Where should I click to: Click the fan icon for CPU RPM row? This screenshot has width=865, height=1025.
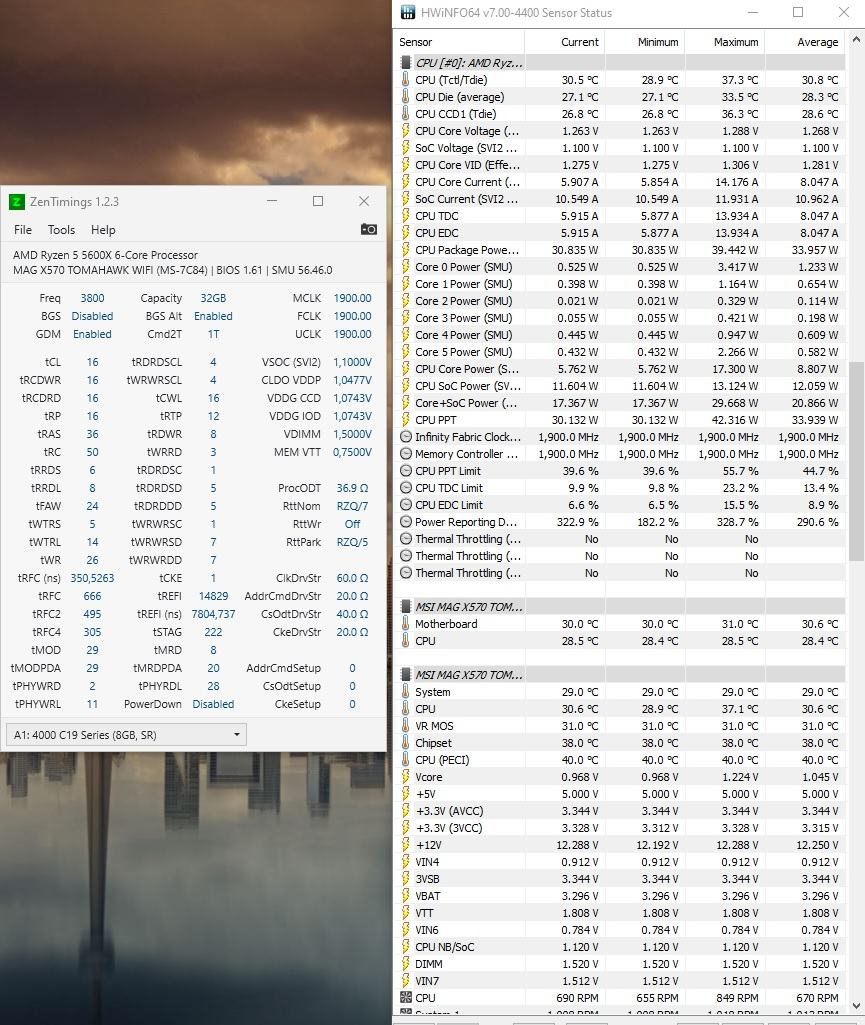(405, 998)
